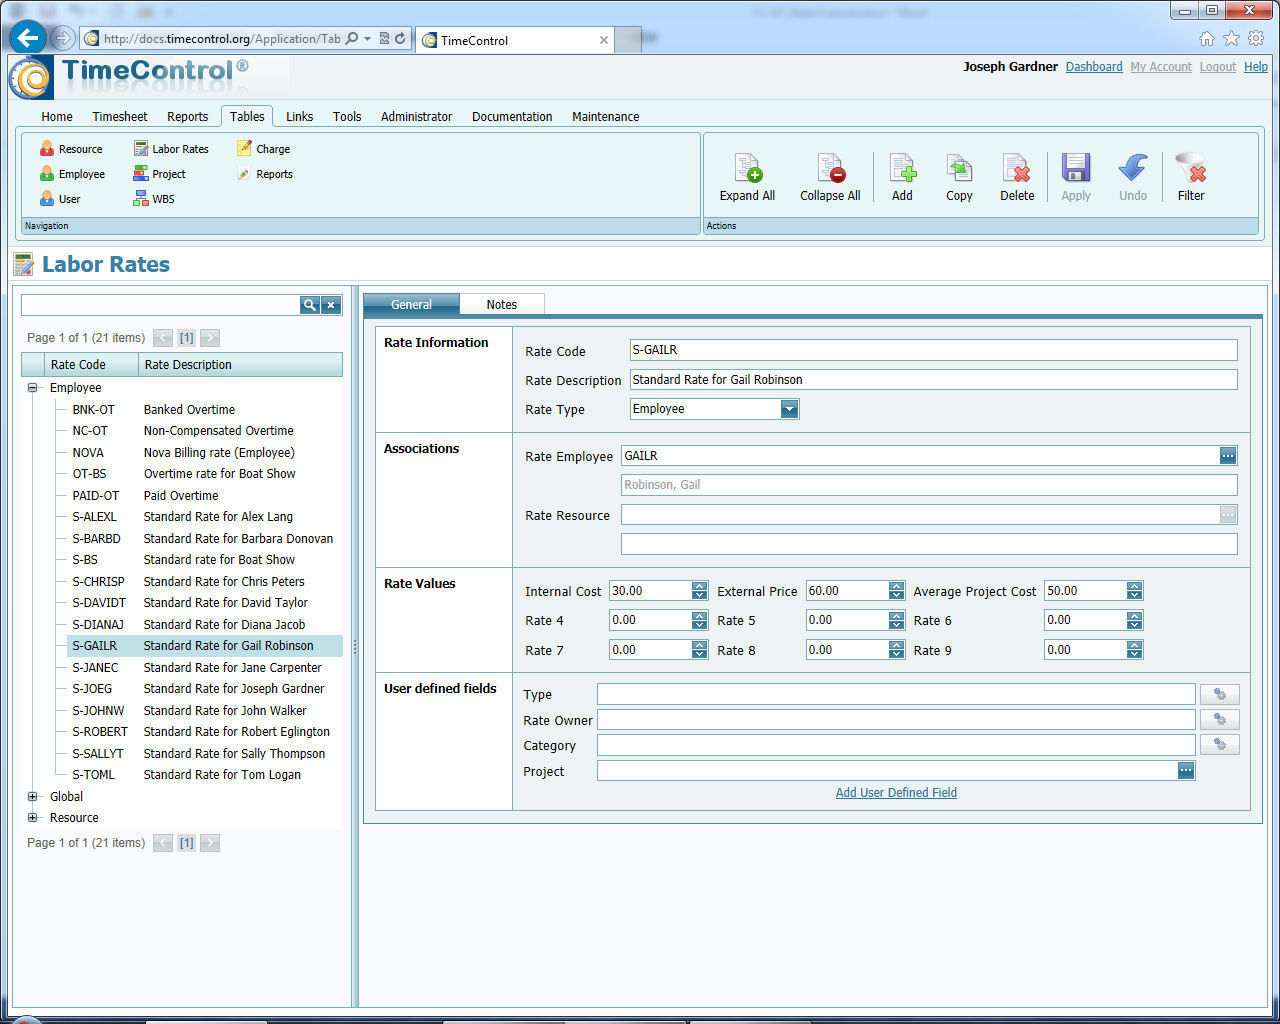1280x1024 pixels.
Task: Click the Expand All toolbar icon
Action: click(x=747, y=168)
